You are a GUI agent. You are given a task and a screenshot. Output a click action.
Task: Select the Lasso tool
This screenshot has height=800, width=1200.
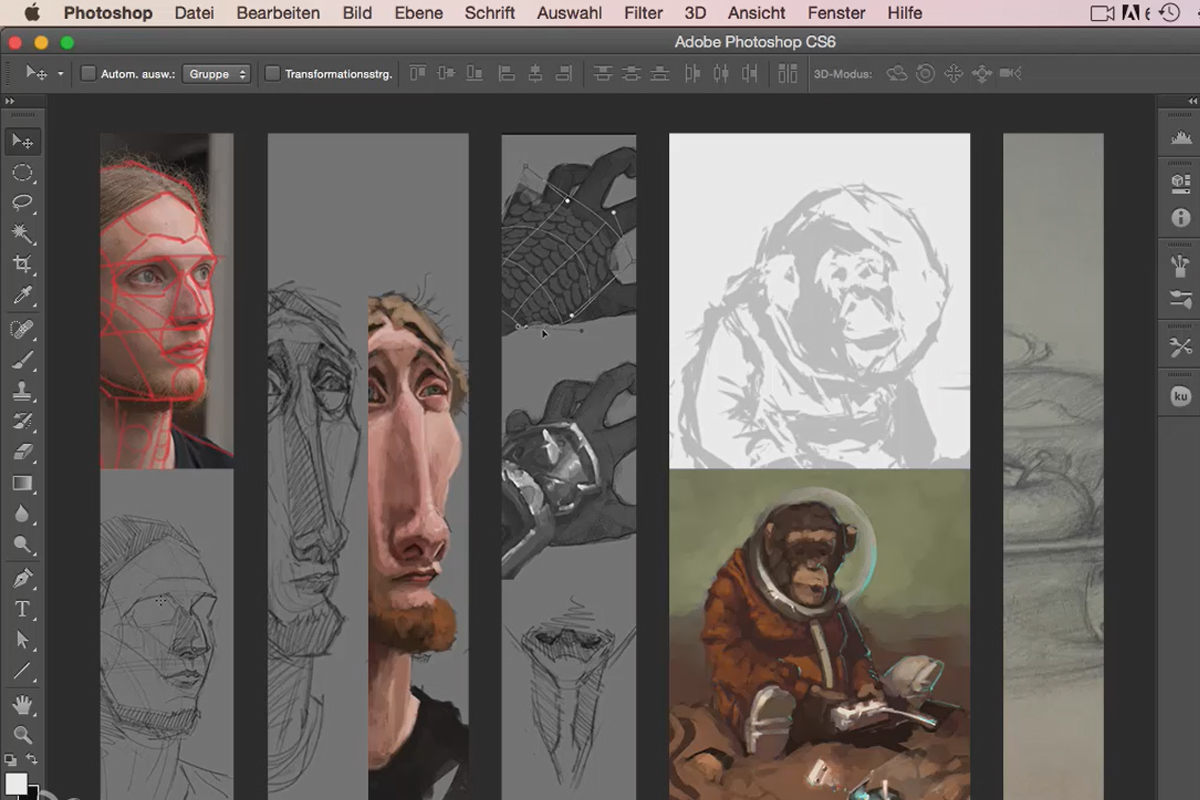pyautogui.click(x=24, y=203)
